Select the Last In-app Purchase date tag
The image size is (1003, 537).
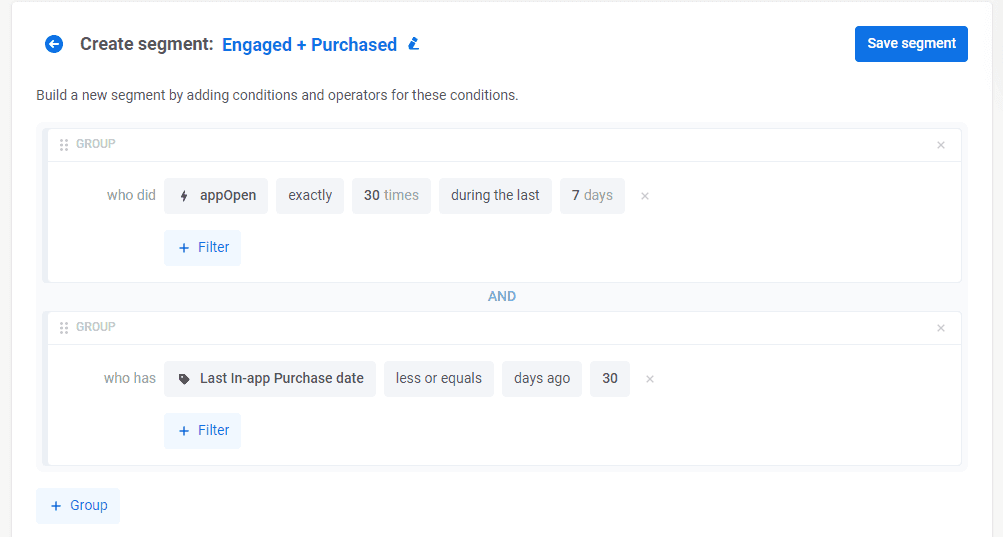270,379
